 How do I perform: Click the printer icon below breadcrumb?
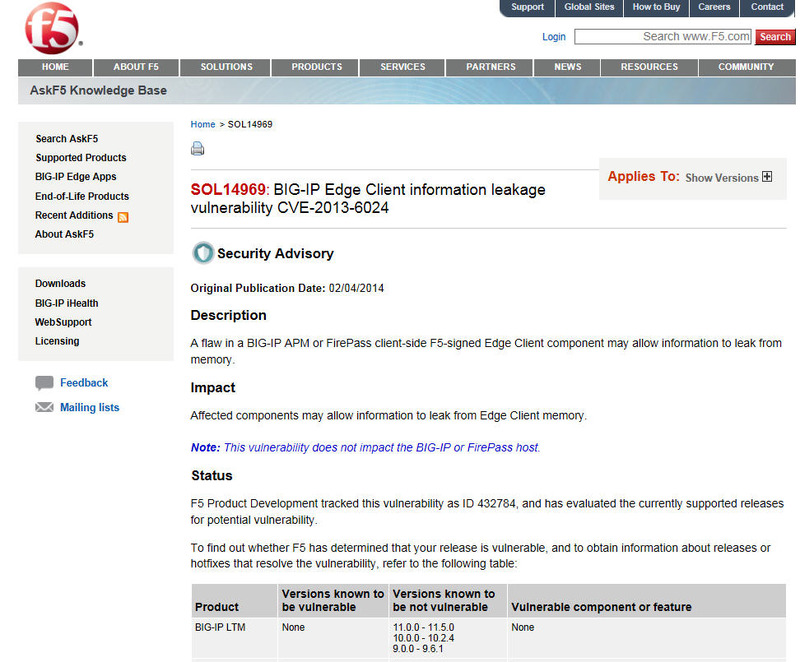pyautogui.click(x=198, y=149)
